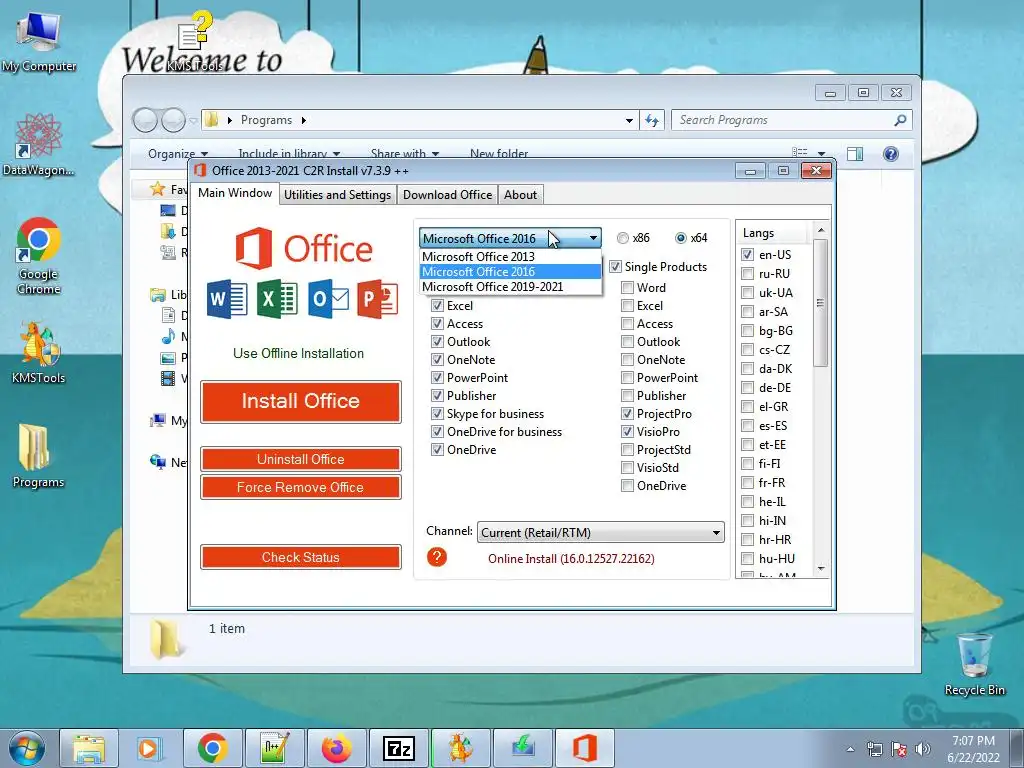Screen dimensions: 1024x768
Task: Launch Windows Media Player from taskbar
Action: point(149,748)
